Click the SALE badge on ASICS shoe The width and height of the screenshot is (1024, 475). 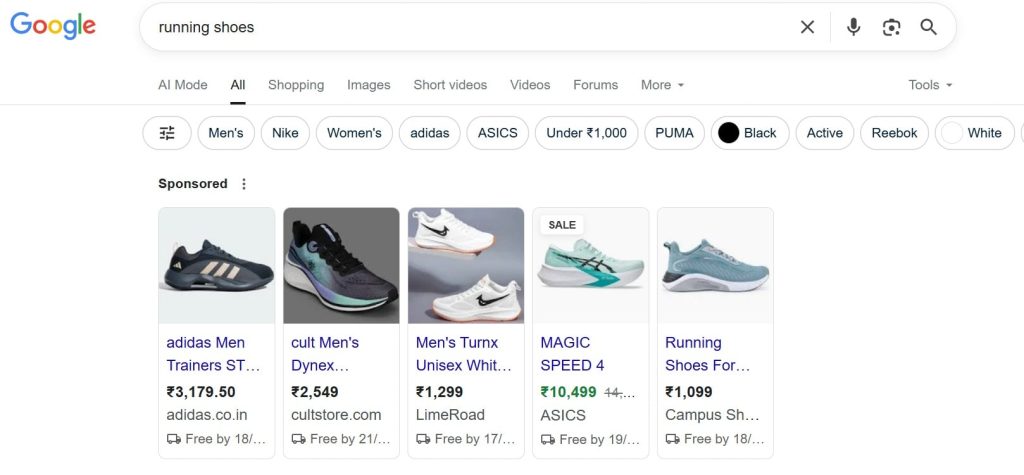562,225
